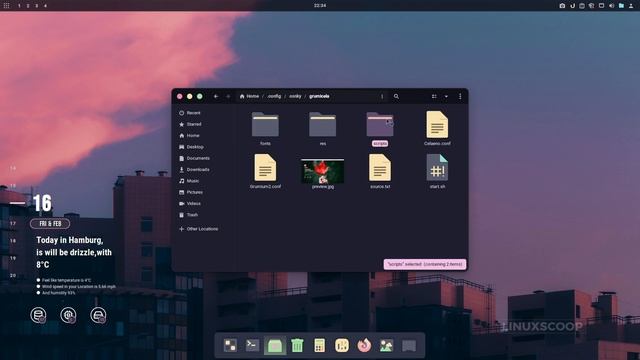The image size is (640, 360).
Task: Select the Celaeno.conf file
Action: click(437, 124)
